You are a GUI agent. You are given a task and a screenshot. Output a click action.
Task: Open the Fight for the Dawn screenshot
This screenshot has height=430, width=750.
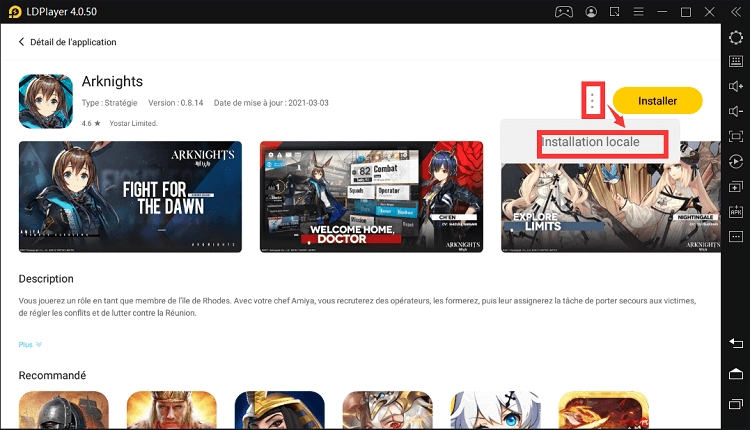pyautogui.click(x=130, y=197)
